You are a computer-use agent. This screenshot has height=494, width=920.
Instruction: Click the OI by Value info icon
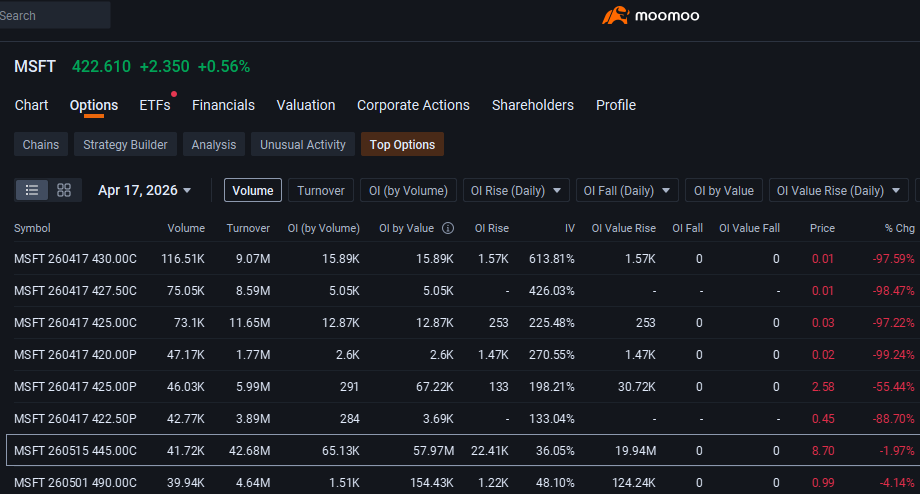pos(448,228)
